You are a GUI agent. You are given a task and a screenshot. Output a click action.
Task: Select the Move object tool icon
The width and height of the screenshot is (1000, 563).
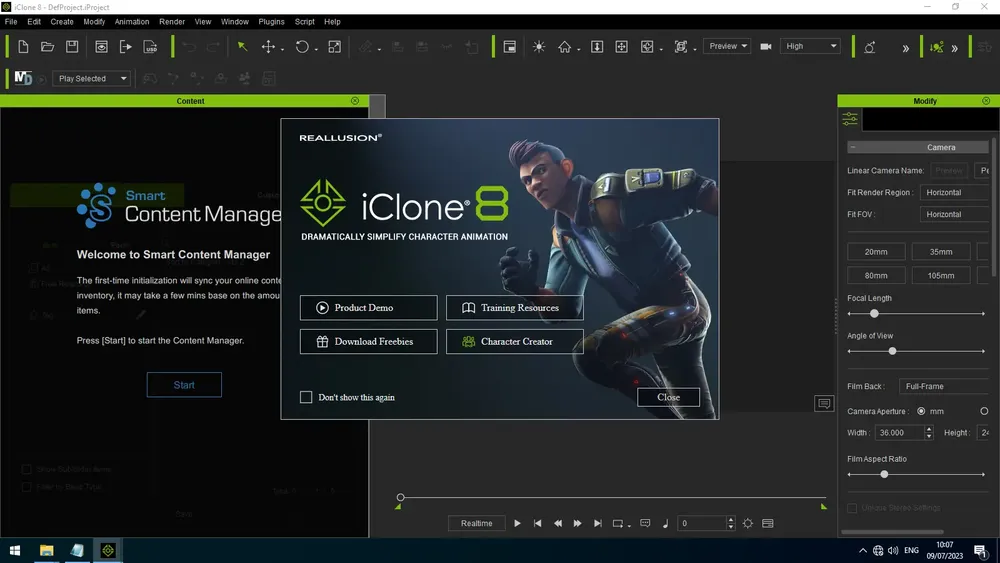click(x=268, y=47)
